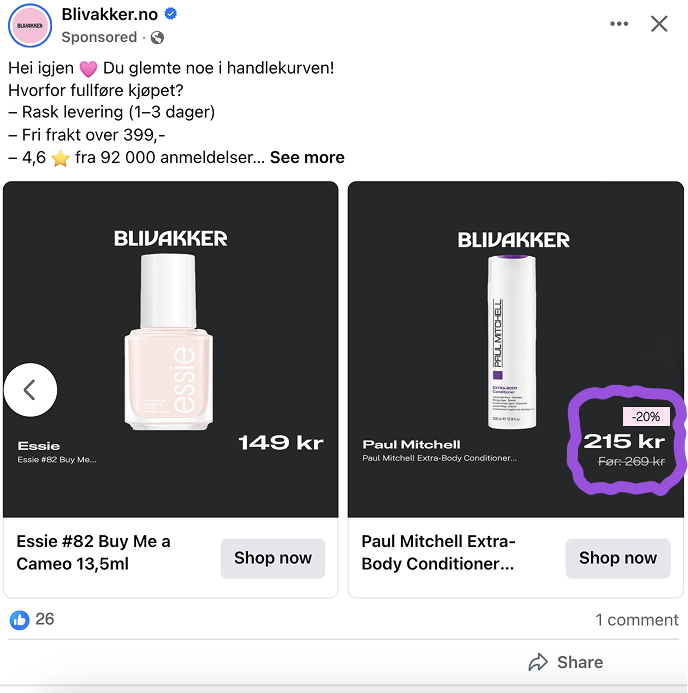This screenshot has height=693, width=688.
Task: Click Shop now for Paul Mitchell conditioner
Action: (x=617, y=558)
